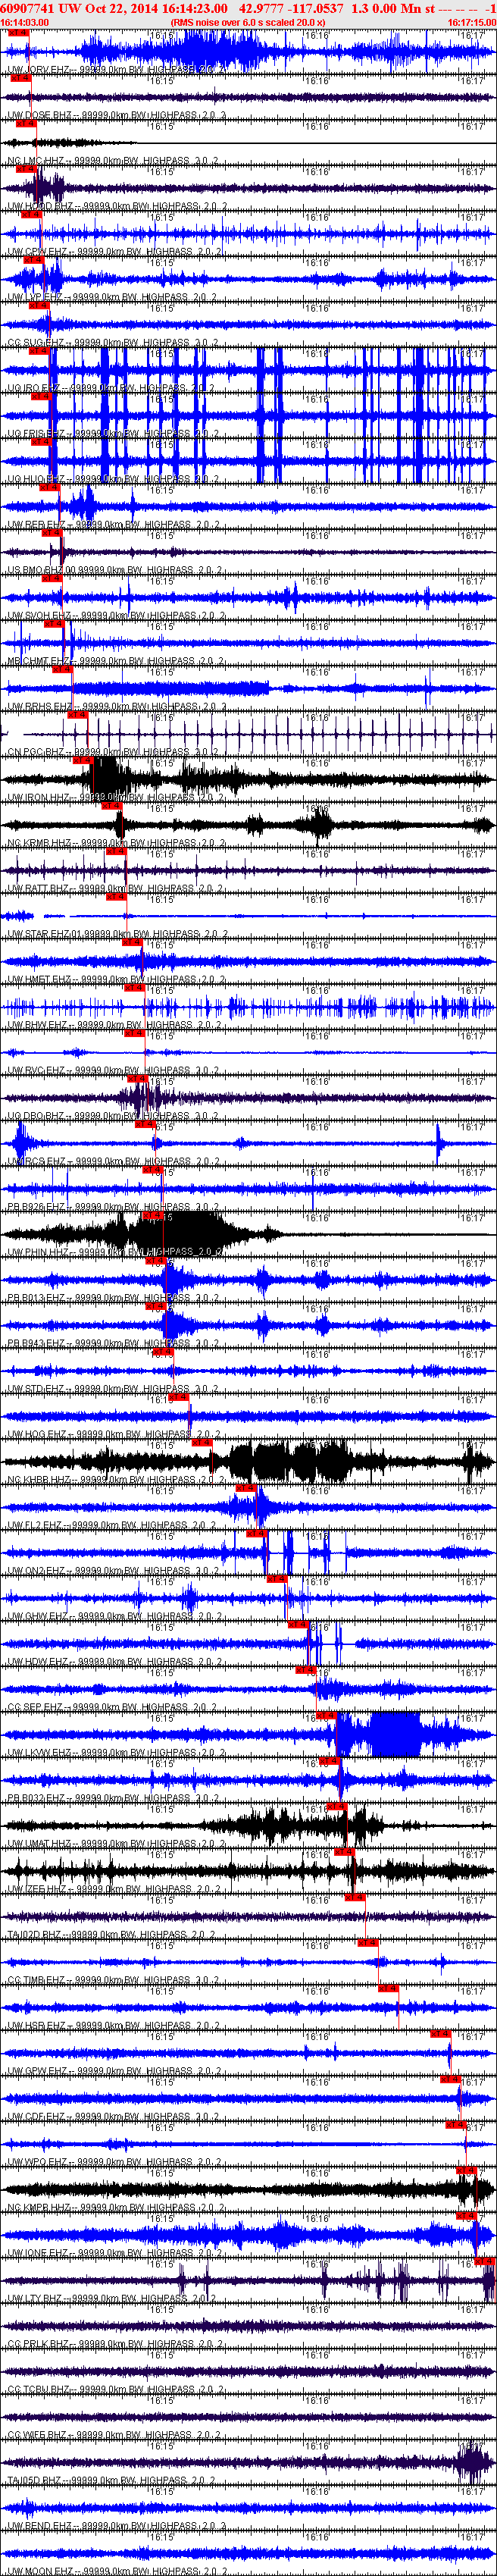Select the UW HSR EHZ station label
The height and width of the screenshot is (2576, 497).
pyautogui.click(x=114, y=2025)
